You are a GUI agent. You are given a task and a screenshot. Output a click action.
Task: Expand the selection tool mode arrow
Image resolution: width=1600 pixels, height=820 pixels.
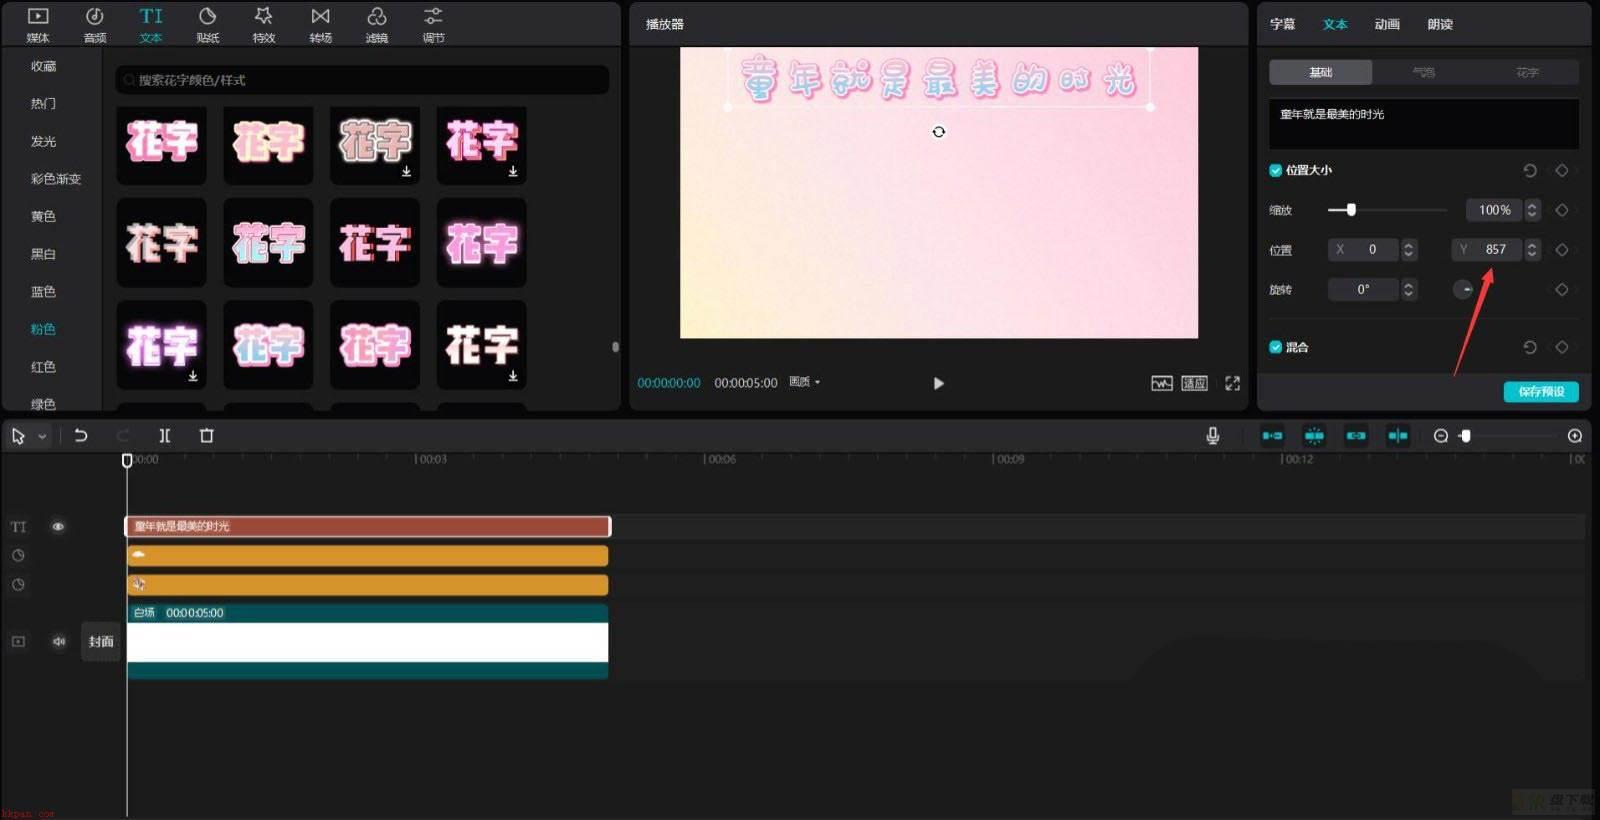pos(42,437)
